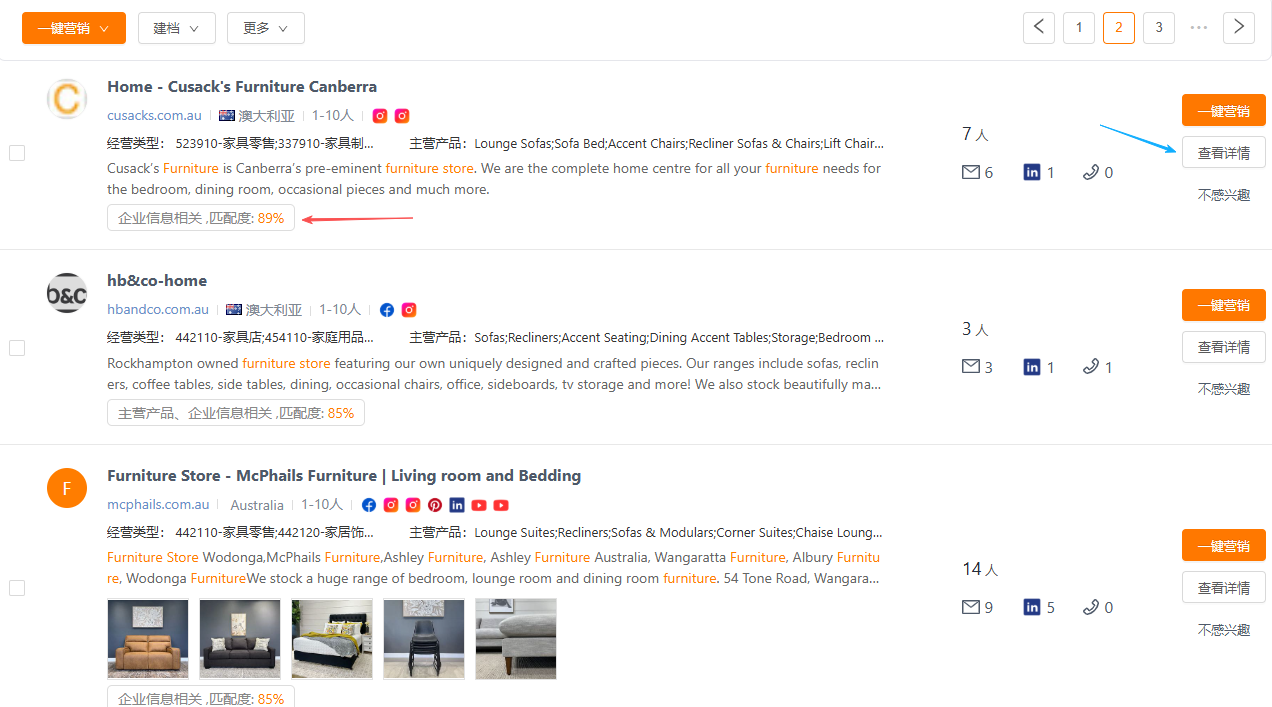Go to page 3

[x=1159, y=27]
